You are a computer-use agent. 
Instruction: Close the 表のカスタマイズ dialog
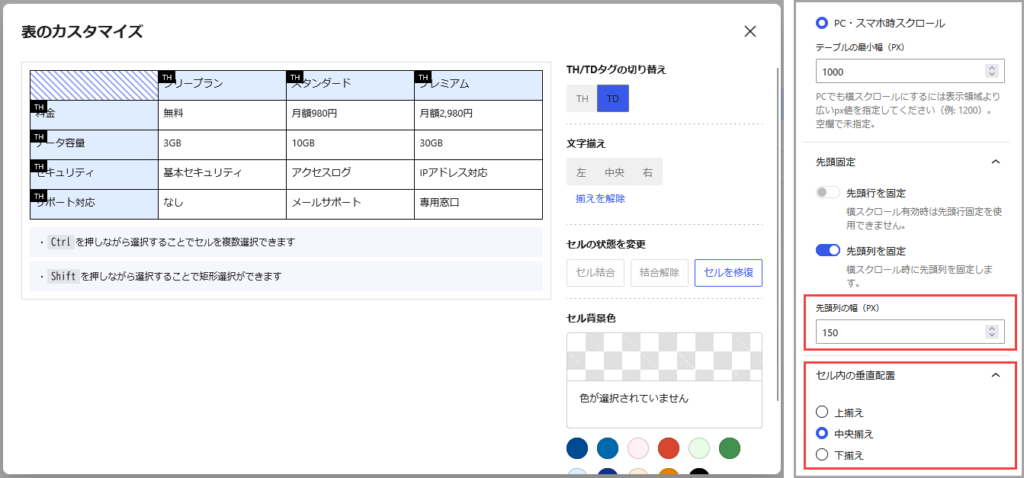750,31
